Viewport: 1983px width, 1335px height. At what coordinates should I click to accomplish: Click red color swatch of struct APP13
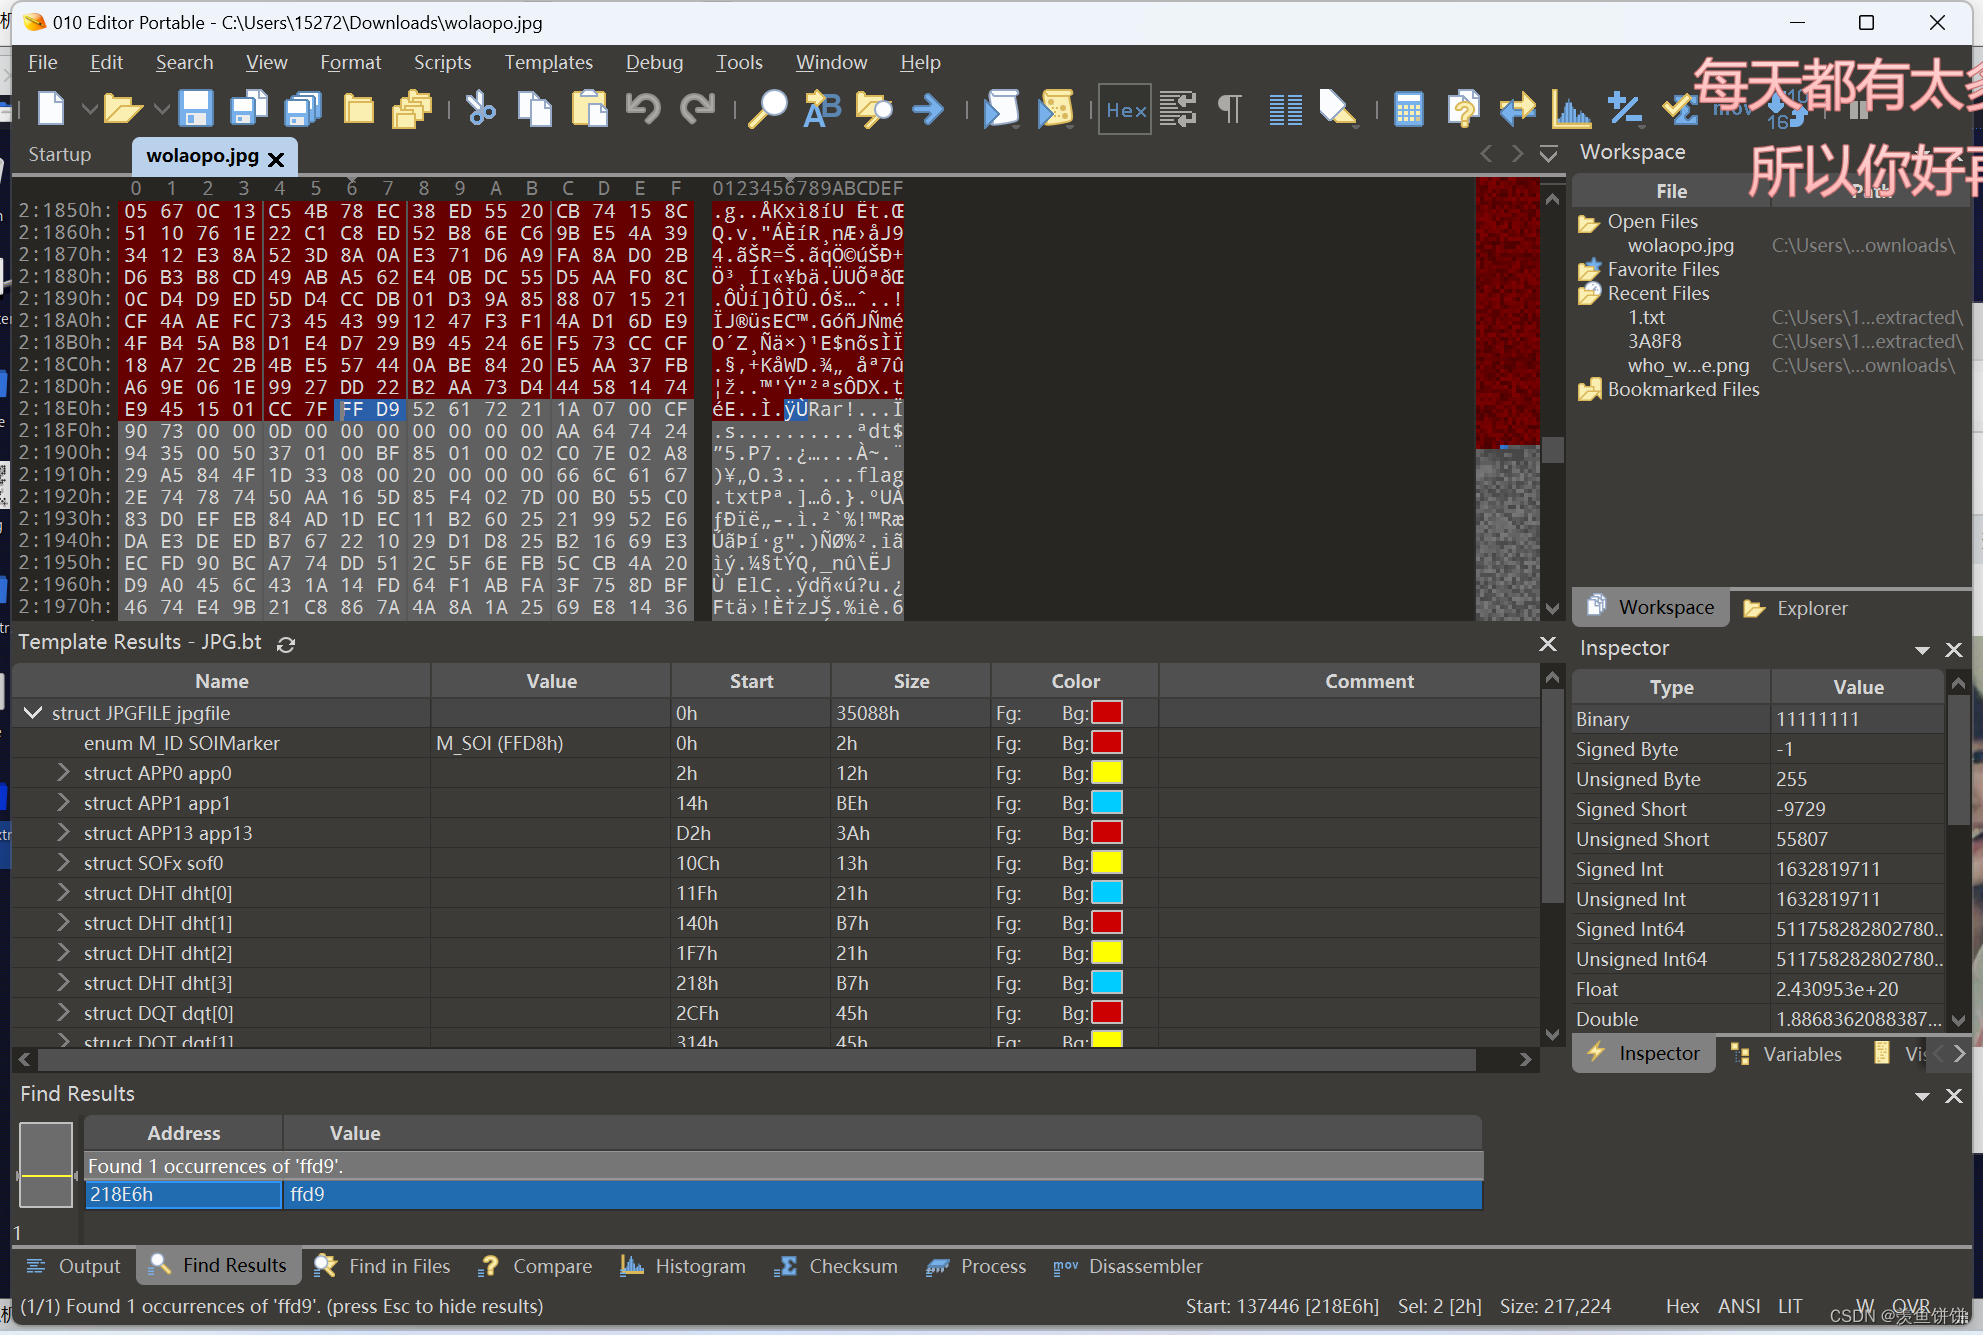[x=1106, y=833]
